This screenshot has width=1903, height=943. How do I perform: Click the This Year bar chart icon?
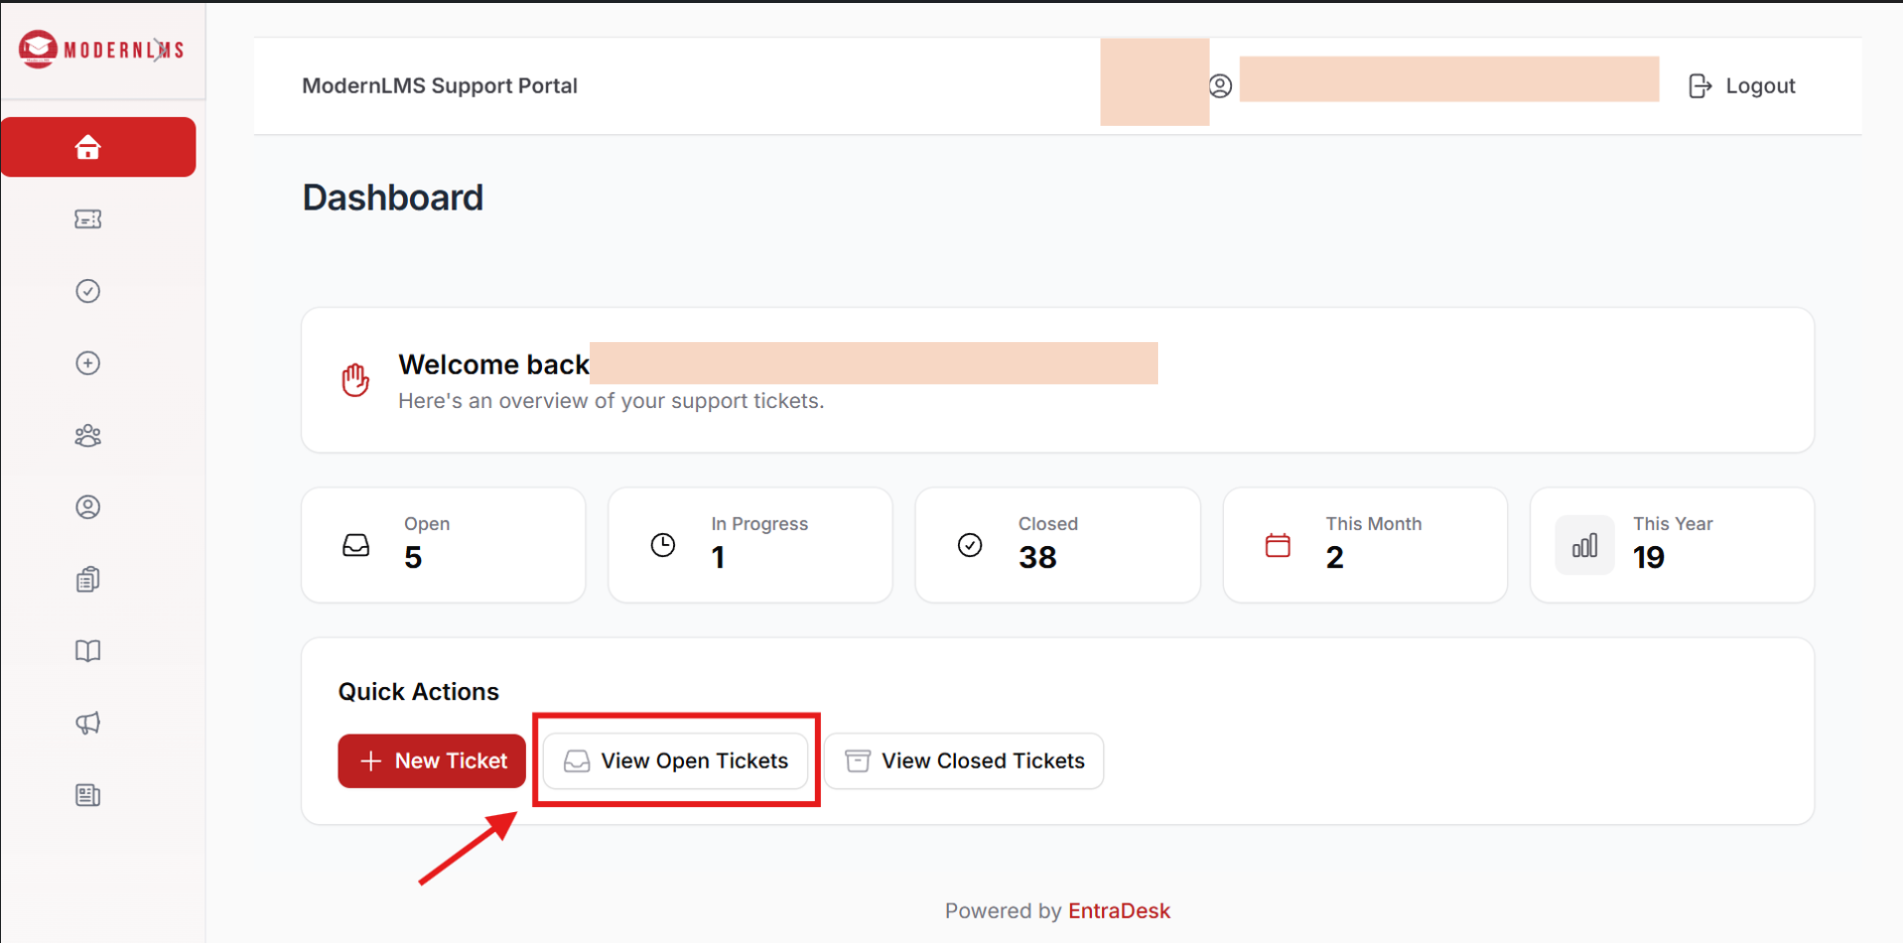click(x=1585, y=545)
